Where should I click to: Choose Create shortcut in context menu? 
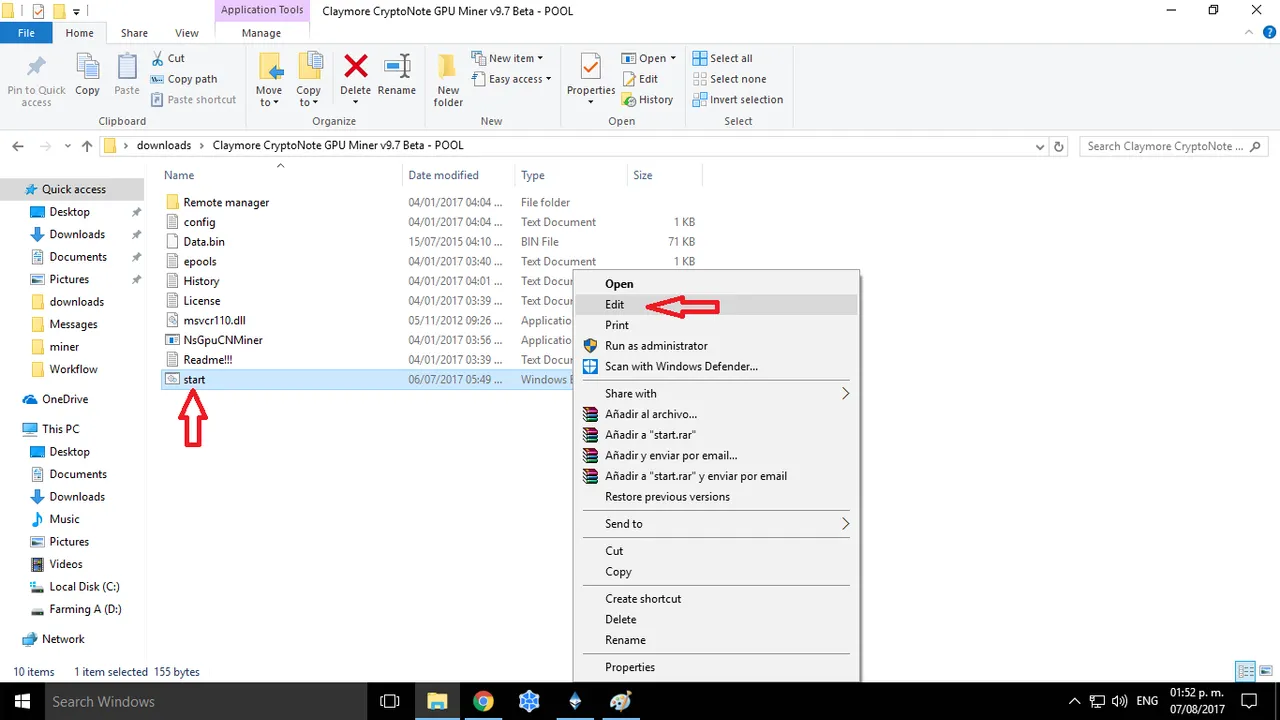click(716, 598)
